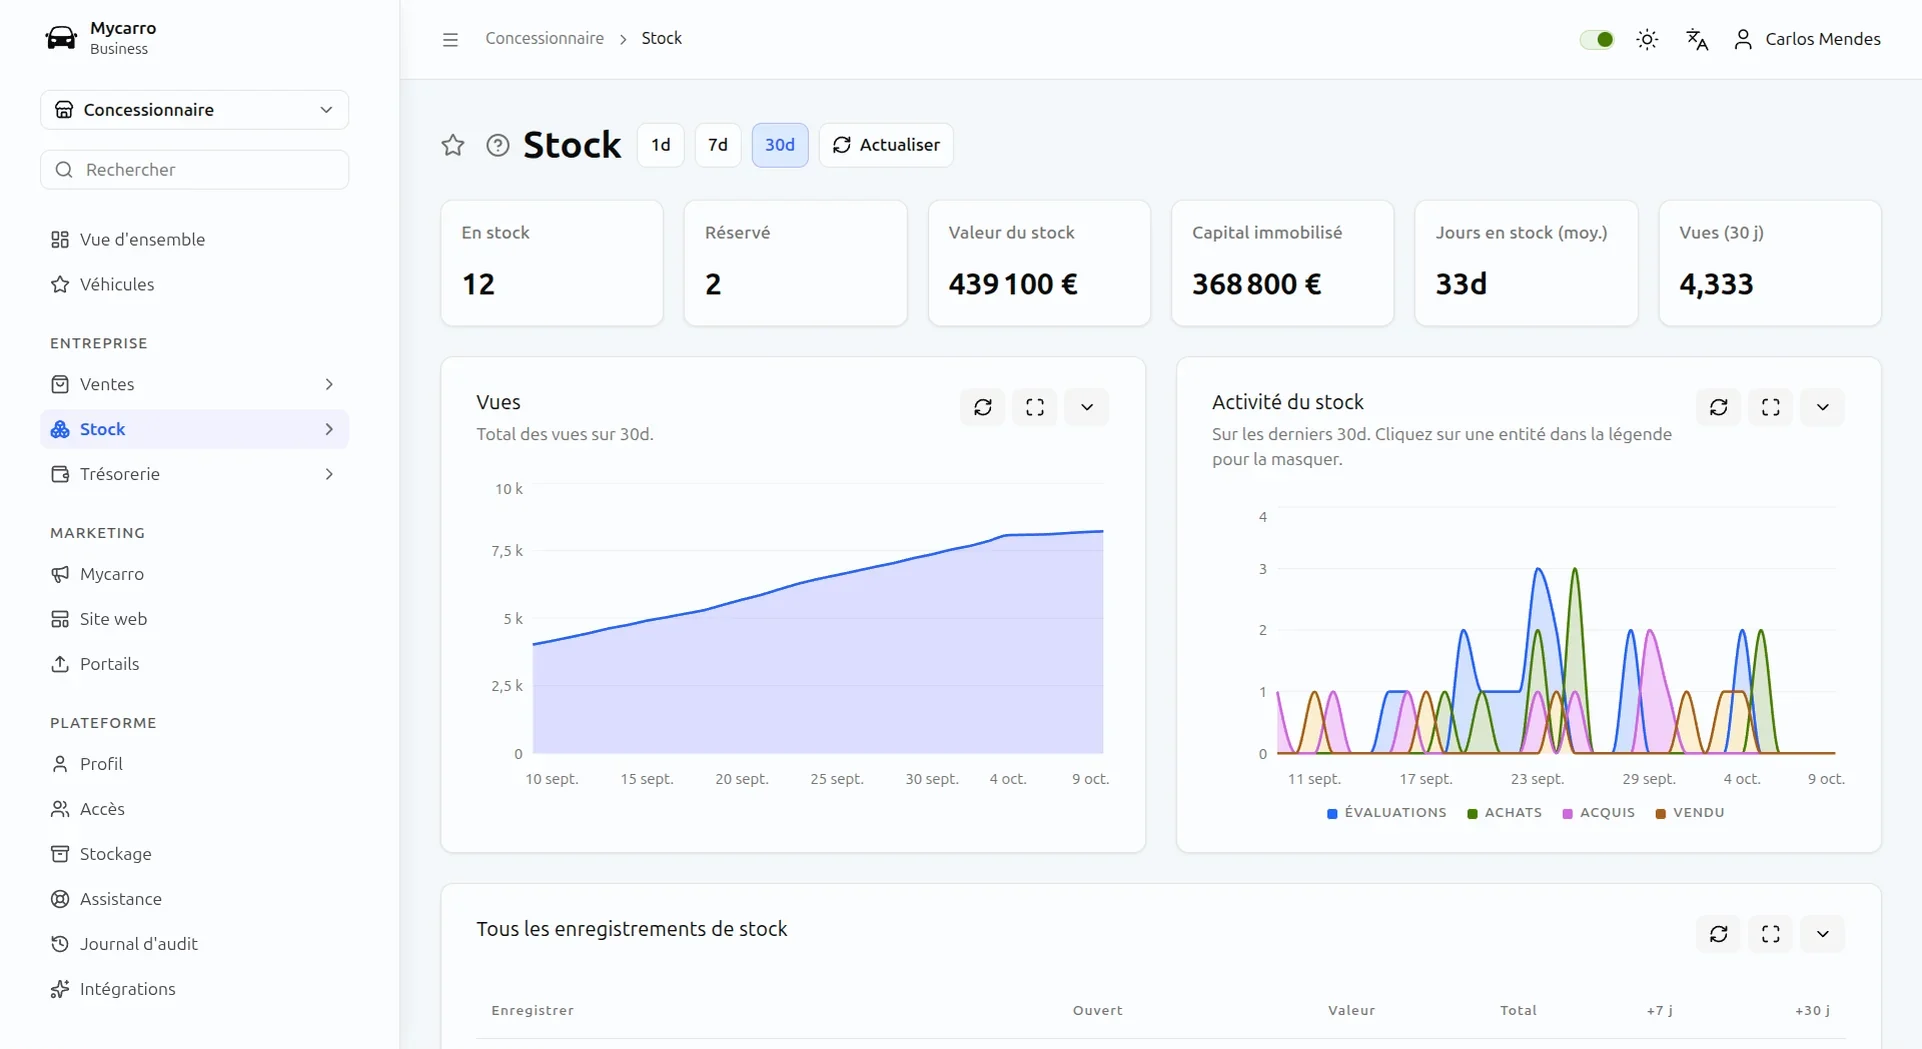This screenshot has width=1922, height=1049.
Task: Open Vues card chevron dropdown
Action: [1087, 407]
